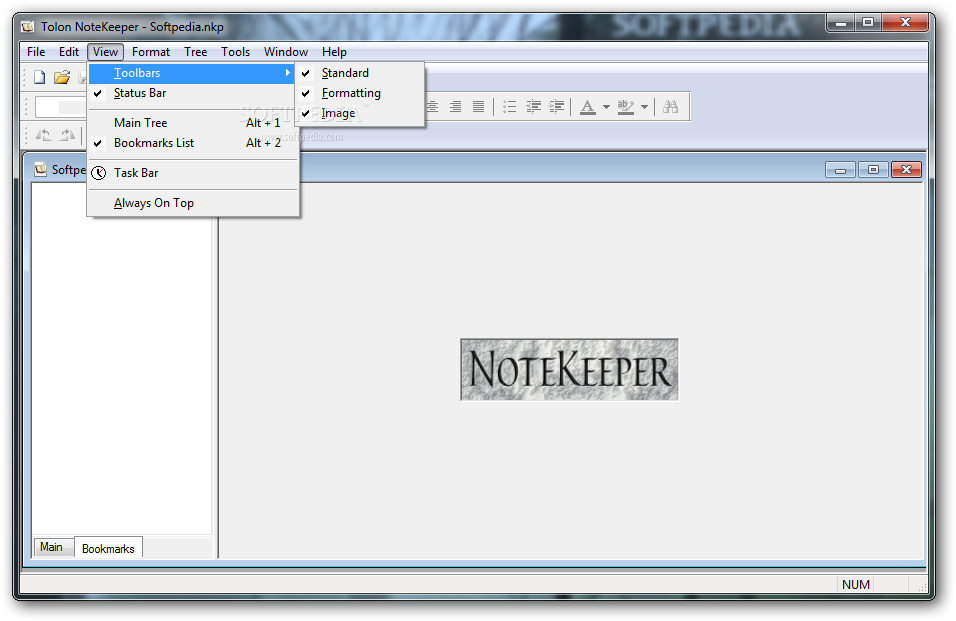Increase the paragraph indent
The width and height of the screenshot is (956, 621).
coord(557,107)
